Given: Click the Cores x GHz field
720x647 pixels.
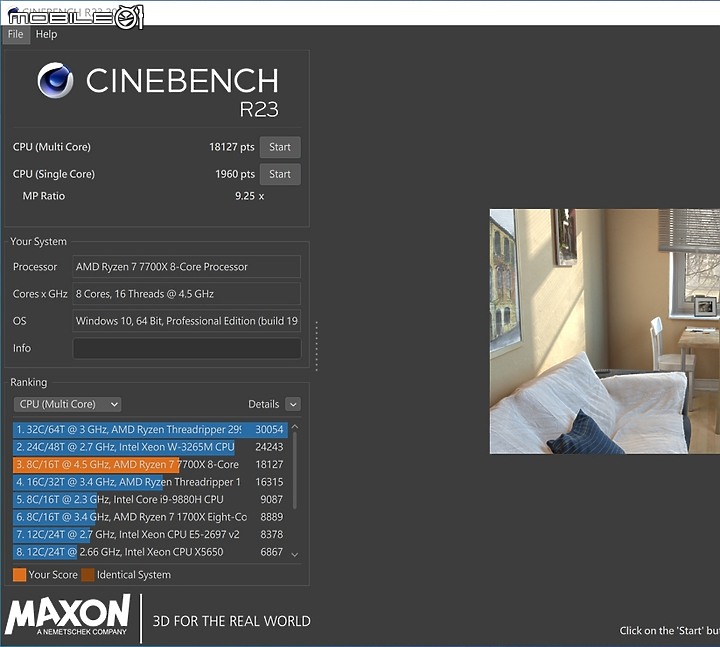Looking at the screenshot, I should point(186,294).
